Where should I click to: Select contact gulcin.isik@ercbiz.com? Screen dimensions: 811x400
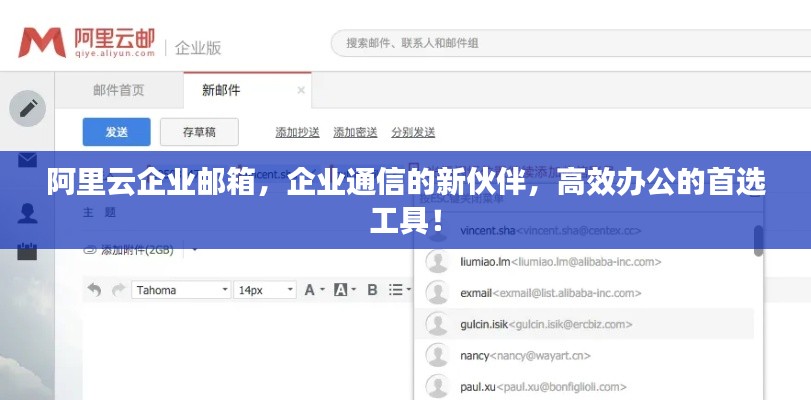(x=584, y=324)
